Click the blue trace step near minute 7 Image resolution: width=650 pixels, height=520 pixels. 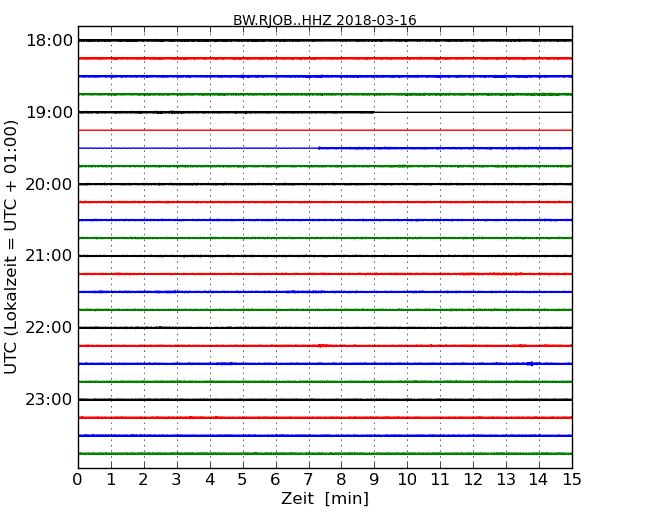point(319,148)
